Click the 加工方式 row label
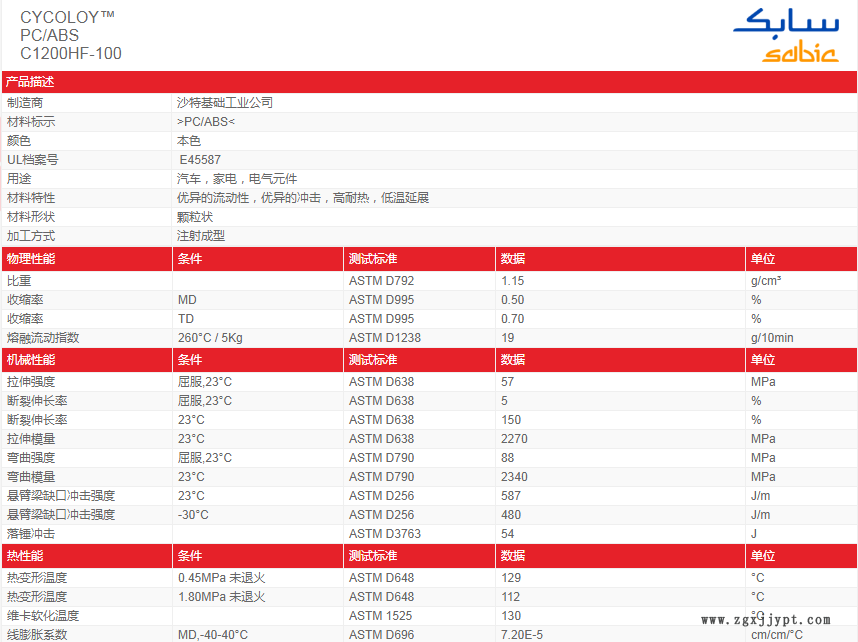Viewport: 858px width, 642px height. click(x=31, y=236)
